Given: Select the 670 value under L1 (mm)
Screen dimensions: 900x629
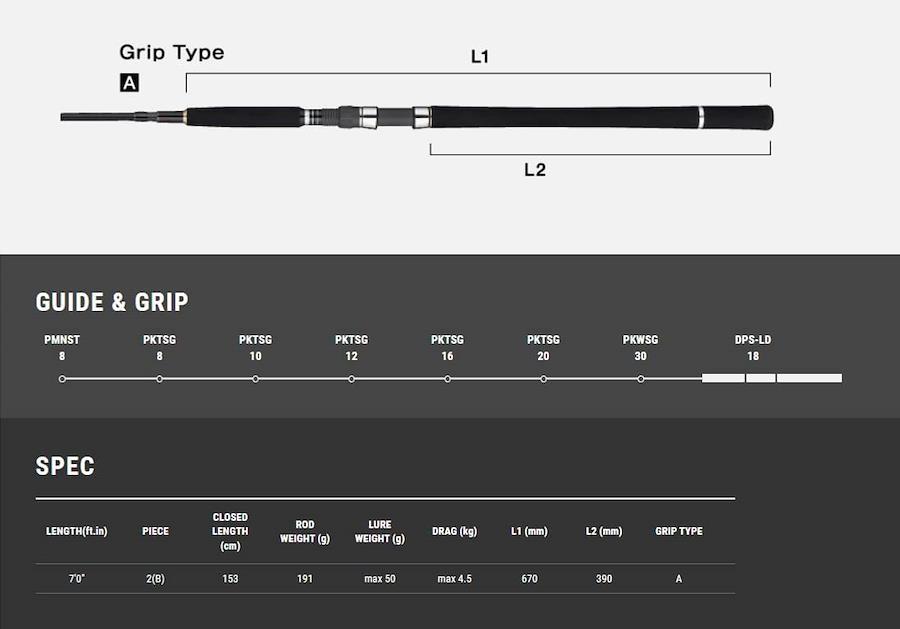Looking at the screenshot, I should [529, 578].
